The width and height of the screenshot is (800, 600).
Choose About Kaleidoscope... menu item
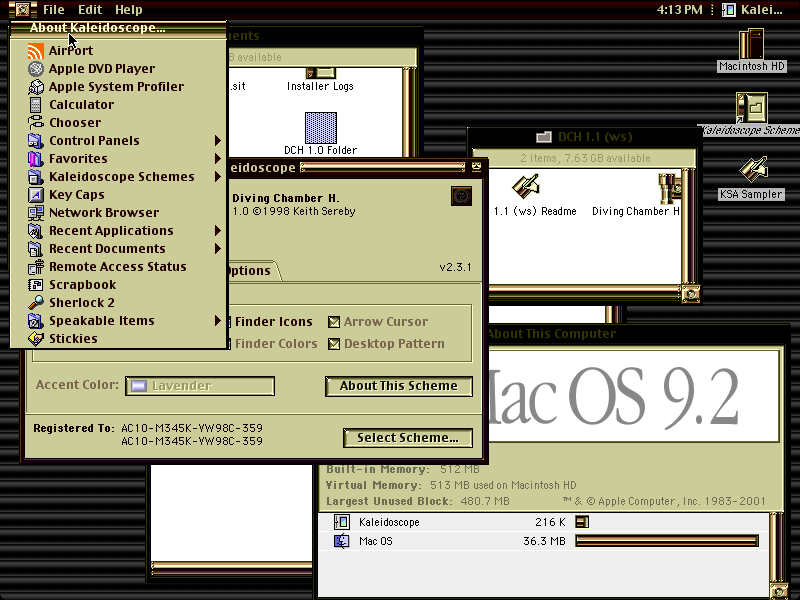click(x=118, y=28)
